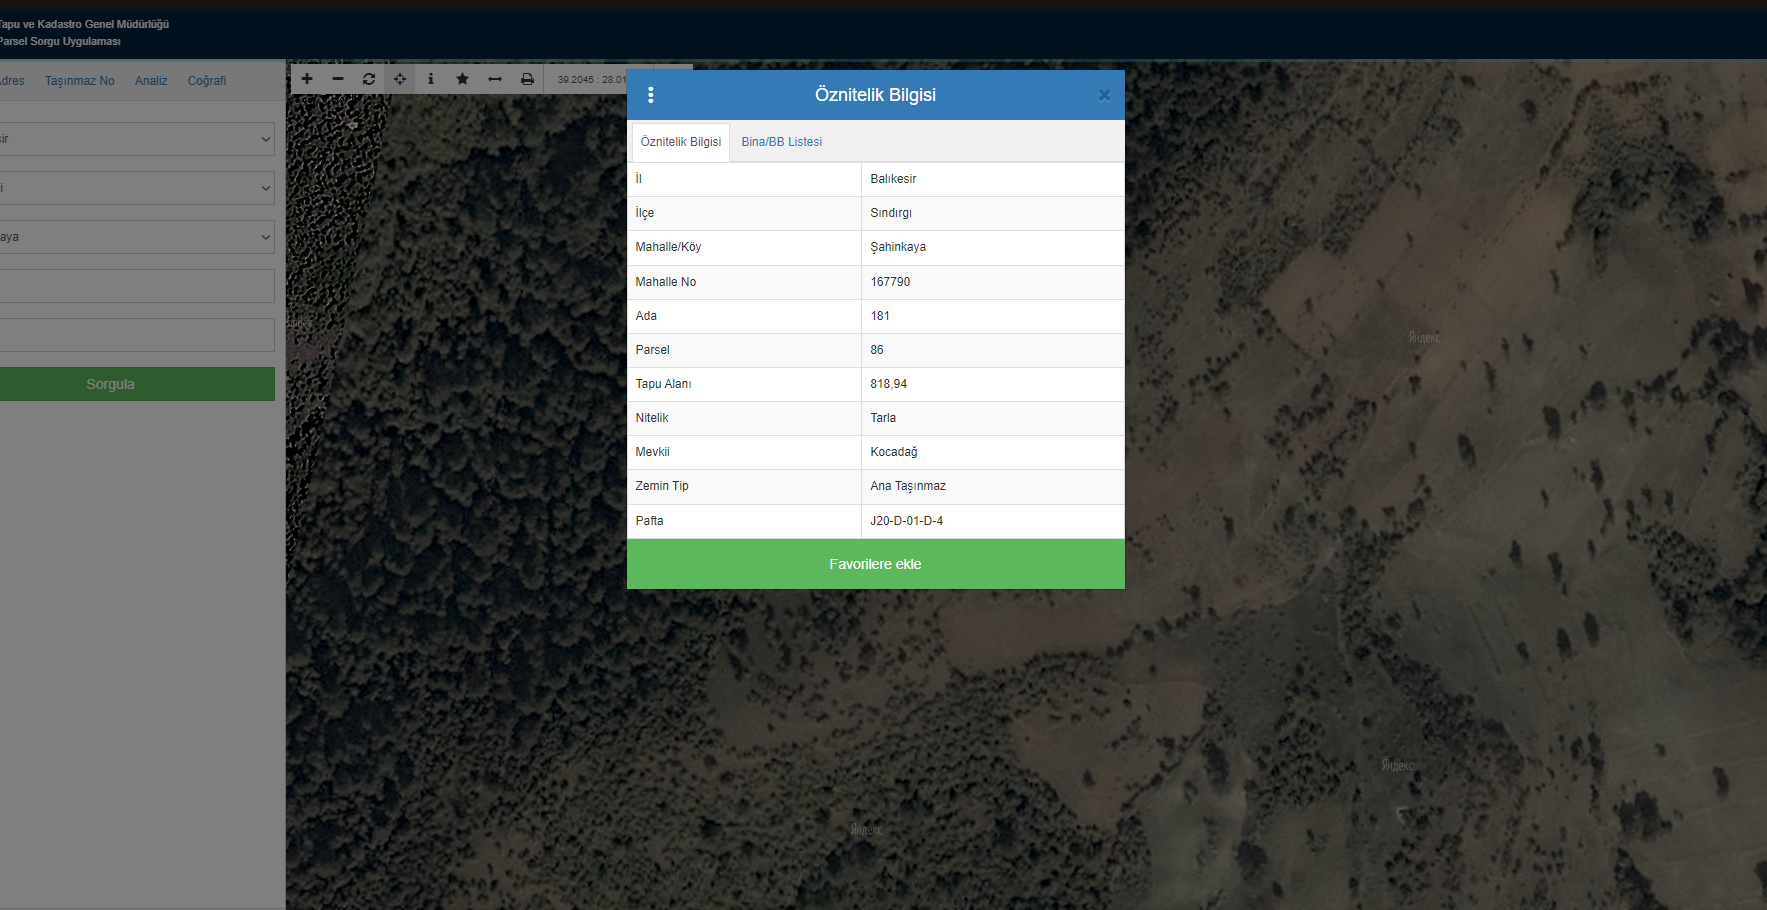Image resolution: width=1767 pixels, height=910 pixels.
Task: Expand the second district dropdown
Action: pyautogui.click(x=137, y=188)
